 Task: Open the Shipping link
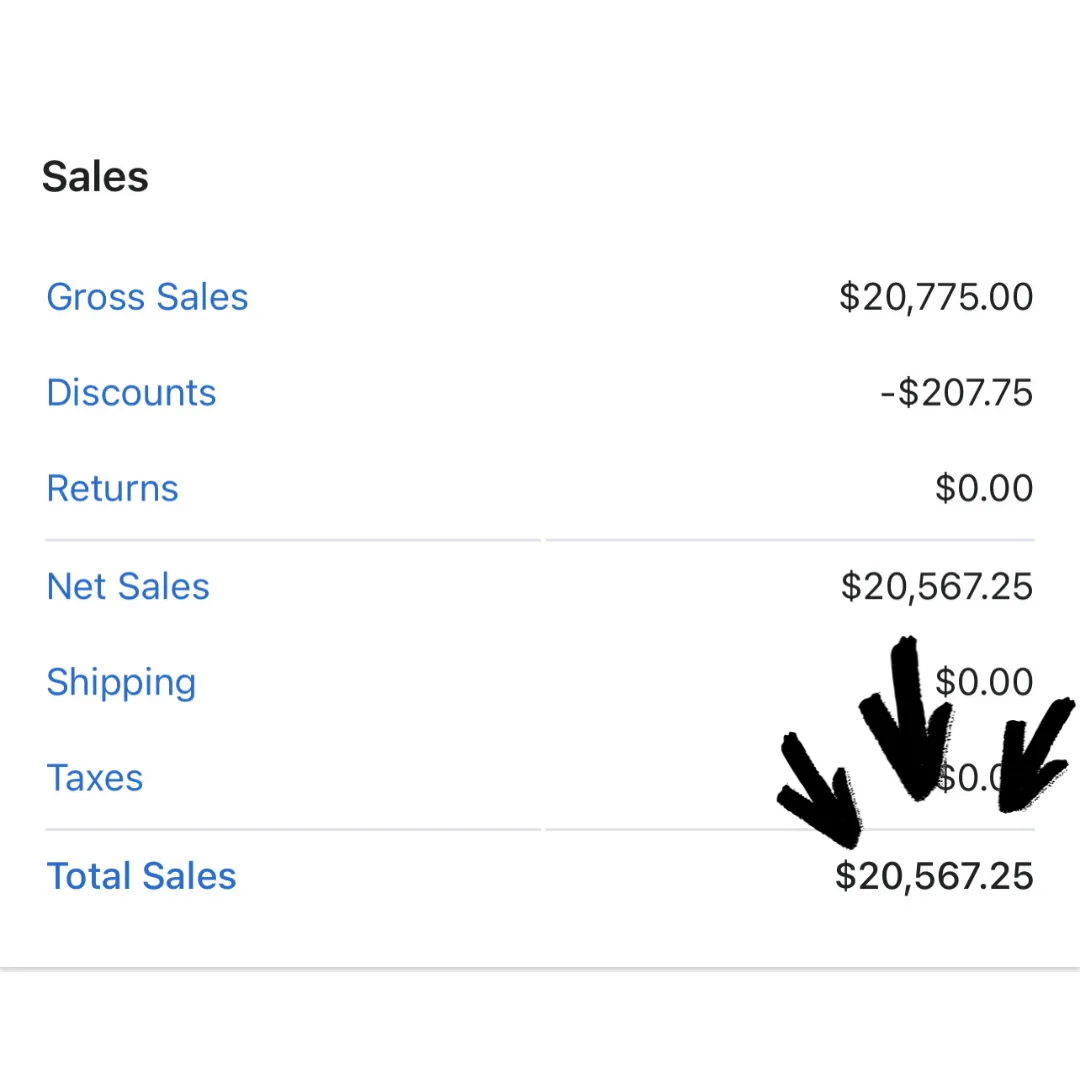coord(121,682)
